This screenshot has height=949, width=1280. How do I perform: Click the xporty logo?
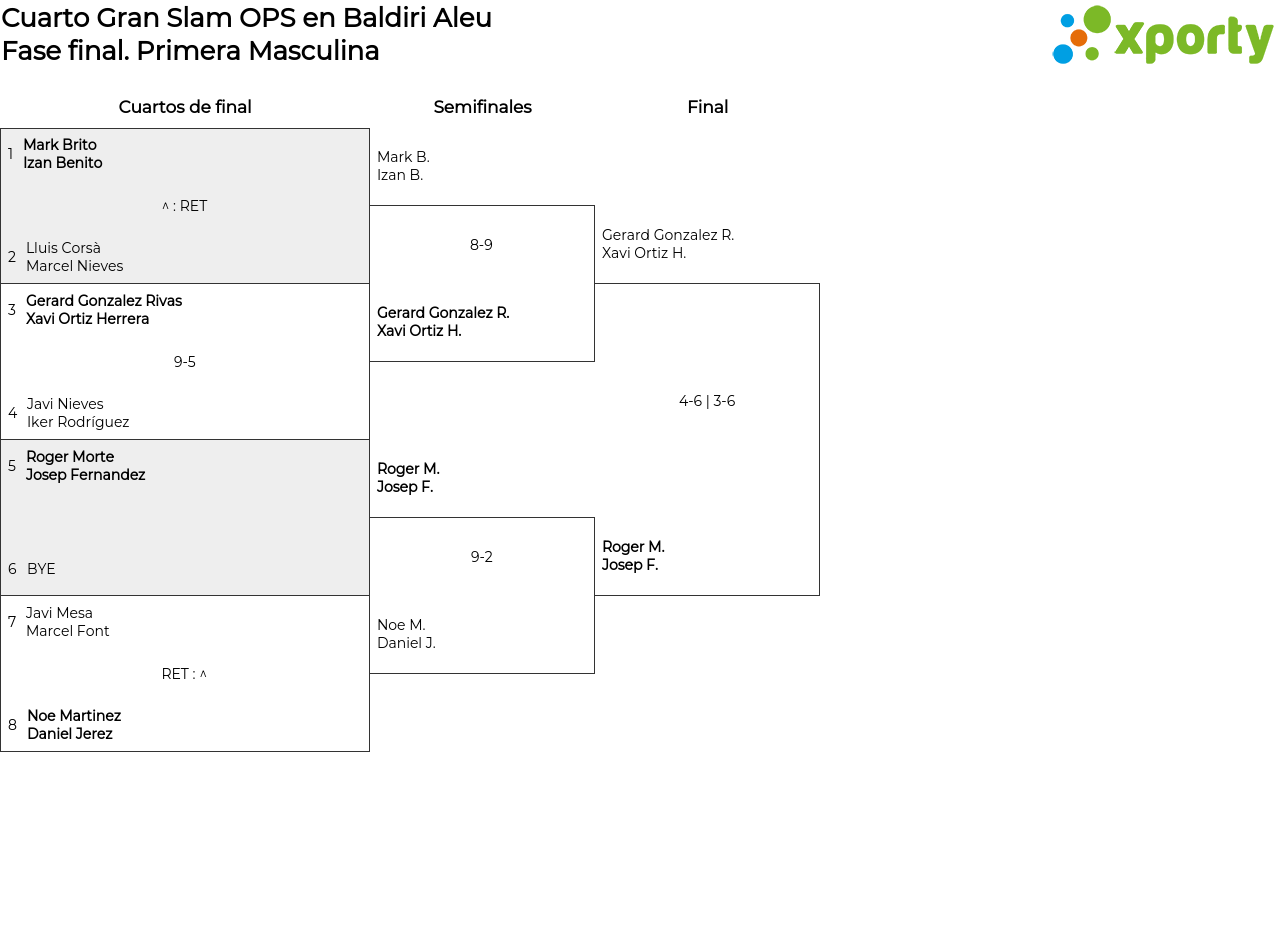pyautogui.click(x=1162, y=36)
